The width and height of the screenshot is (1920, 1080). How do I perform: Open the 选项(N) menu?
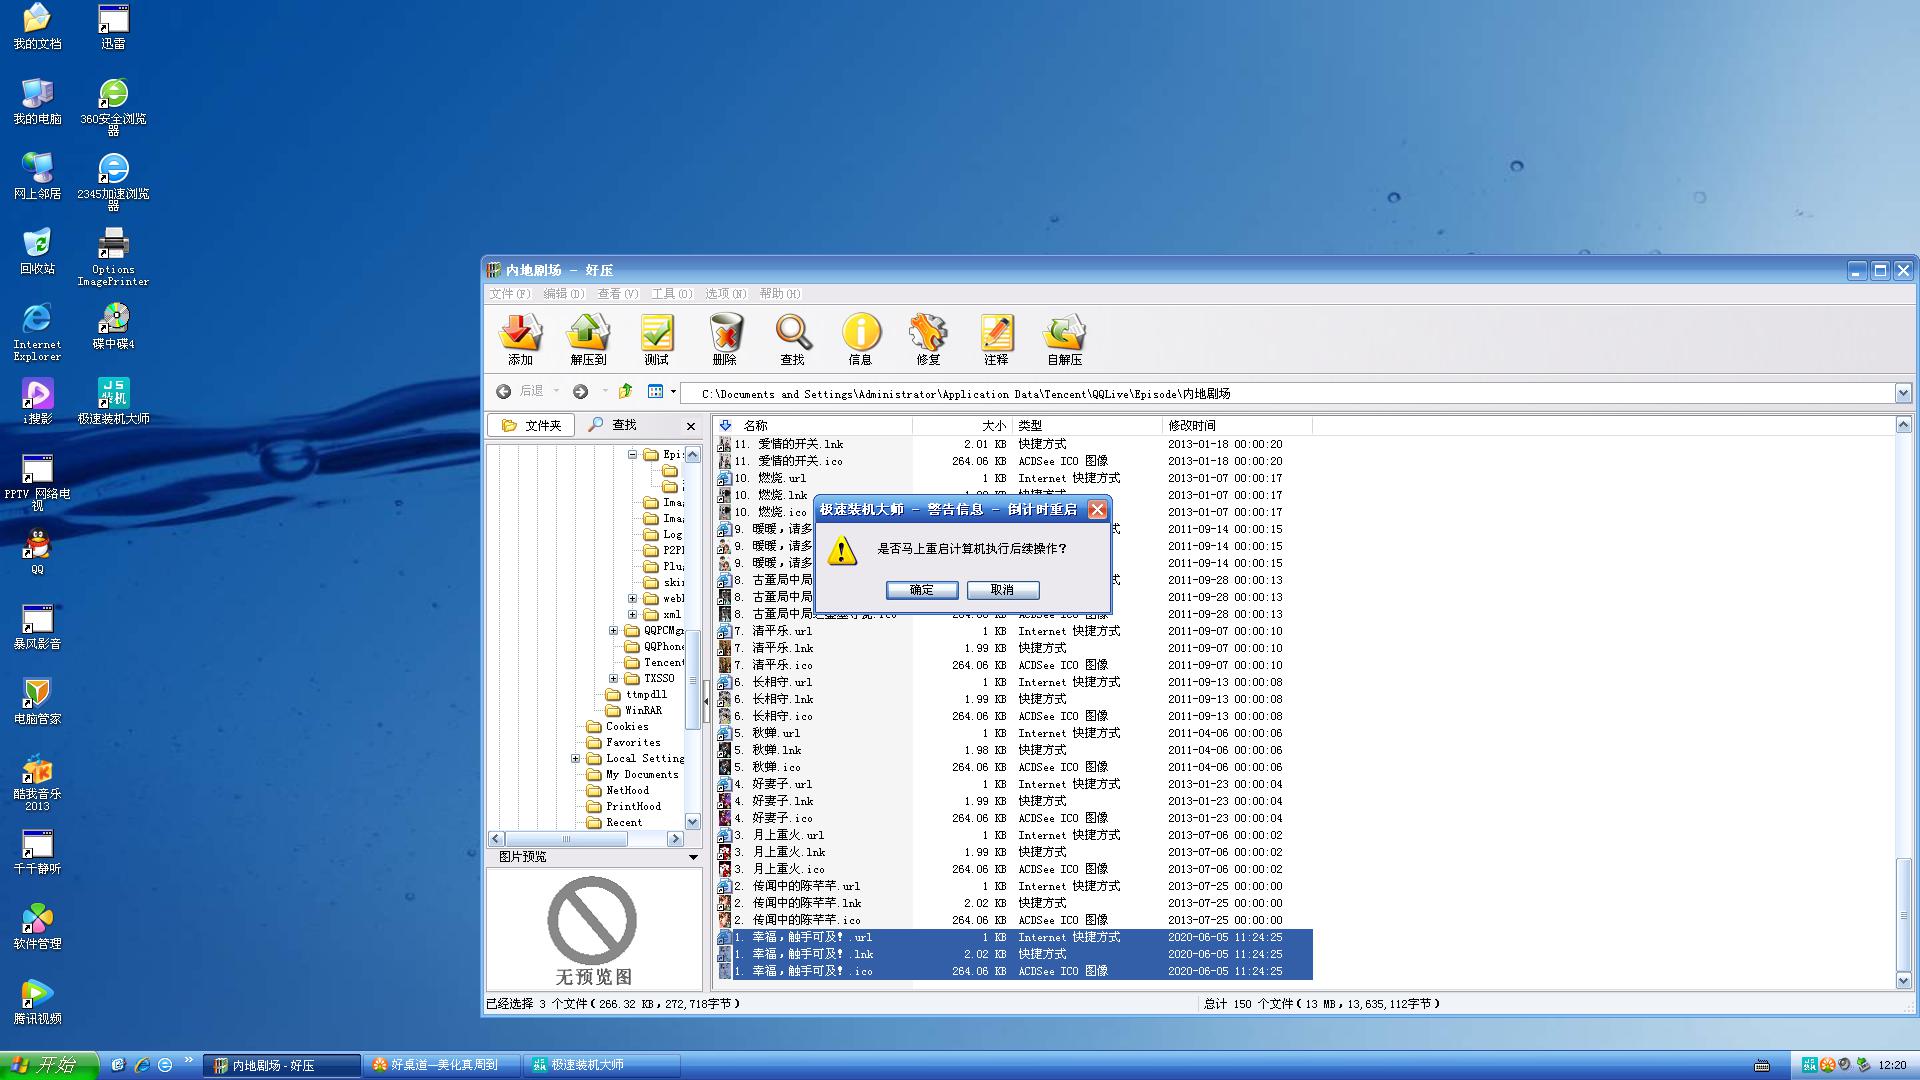coord(726,294)
